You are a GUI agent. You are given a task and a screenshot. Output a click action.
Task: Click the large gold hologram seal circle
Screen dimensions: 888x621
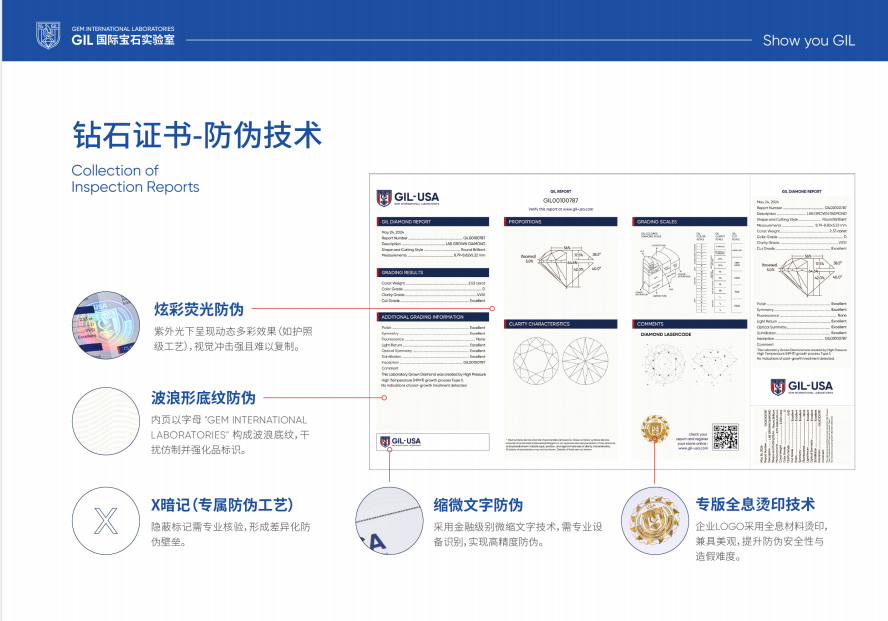point(655,521)
